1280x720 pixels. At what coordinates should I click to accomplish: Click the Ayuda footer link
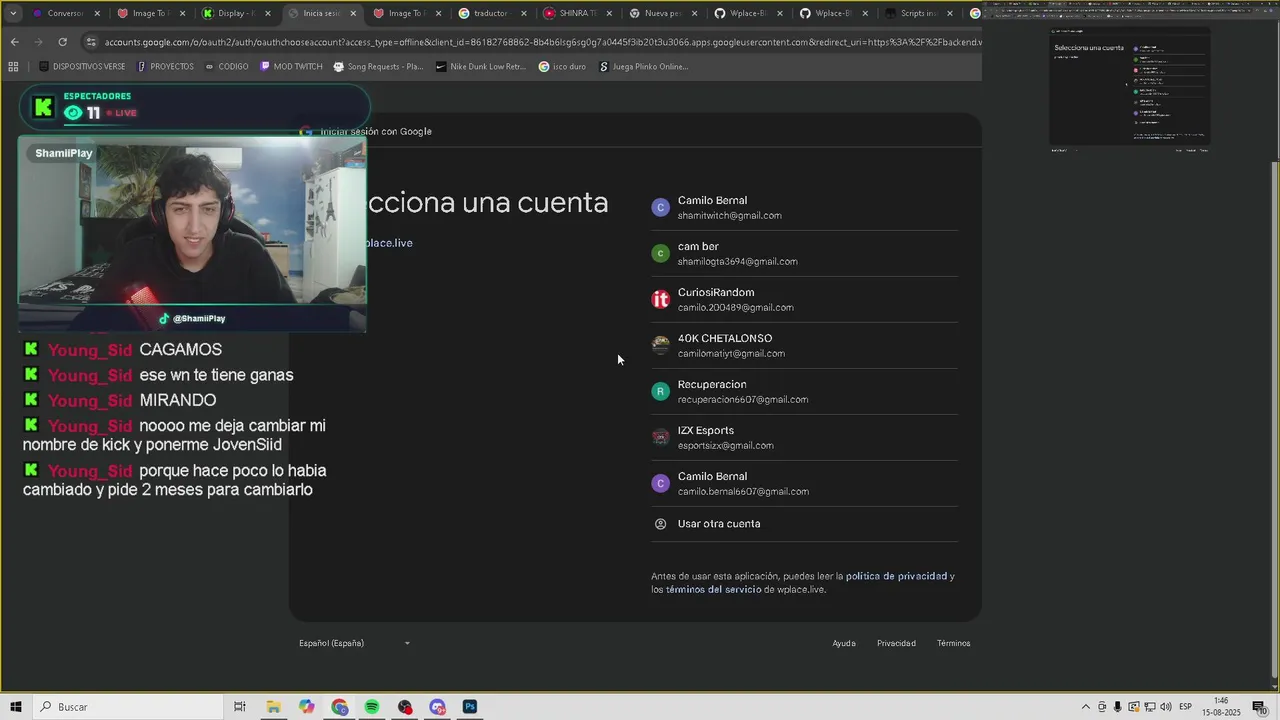click(x=844, y=643)
